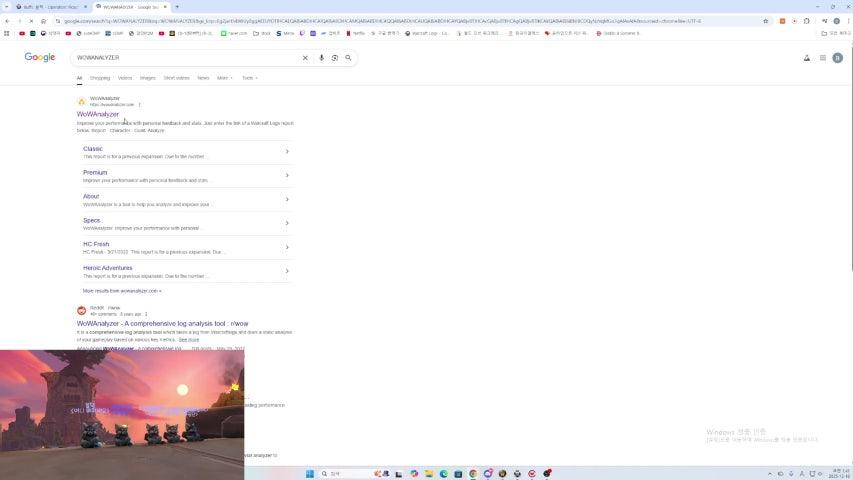Switch to Shopping results

[100, 78]
